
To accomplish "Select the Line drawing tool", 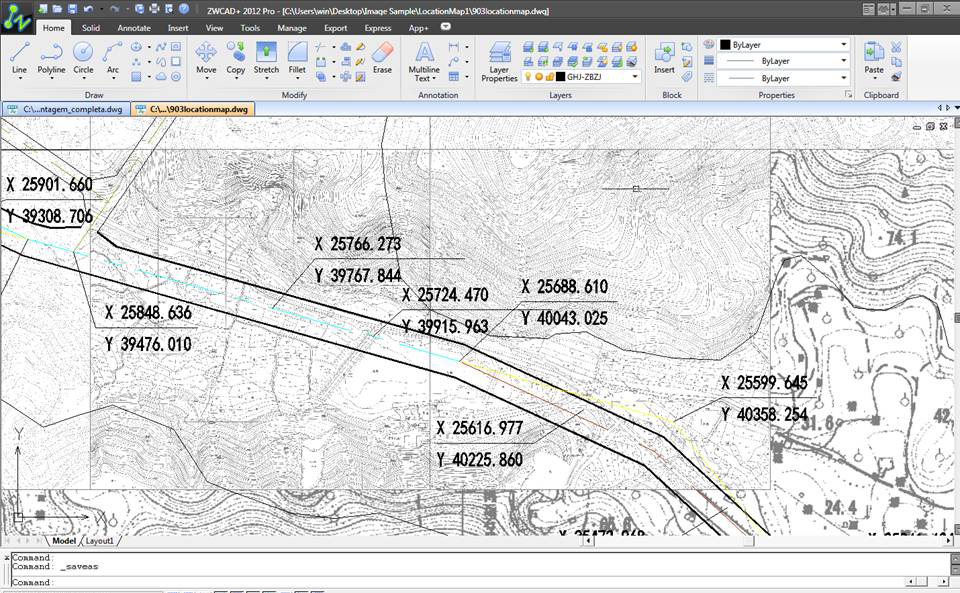I will (x=19, y=57).
